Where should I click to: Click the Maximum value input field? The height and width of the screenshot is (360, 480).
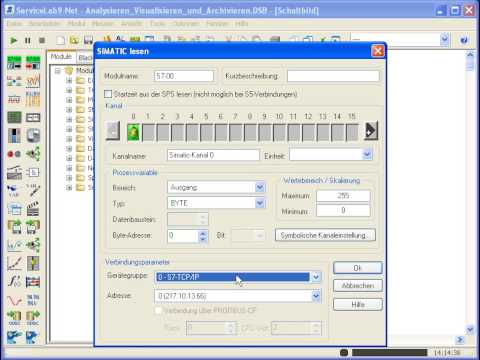click(343, 196)
